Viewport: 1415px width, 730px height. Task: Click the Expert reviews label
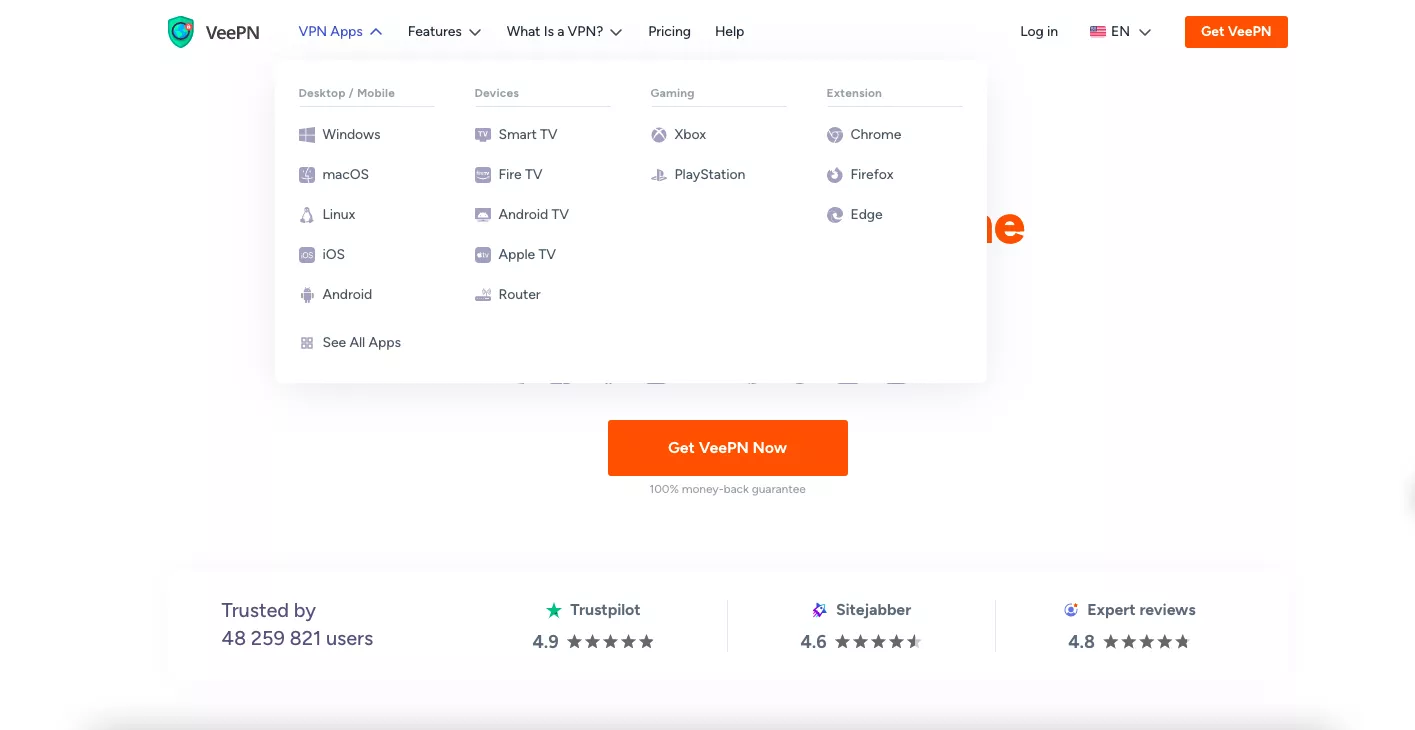(1141, 610)
